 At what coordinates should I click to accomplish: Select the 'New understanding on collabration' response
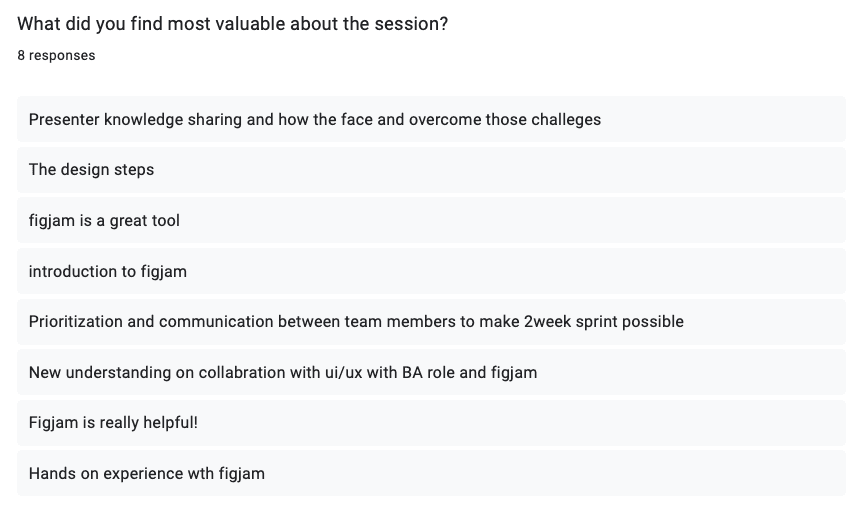tap(431, 372)
